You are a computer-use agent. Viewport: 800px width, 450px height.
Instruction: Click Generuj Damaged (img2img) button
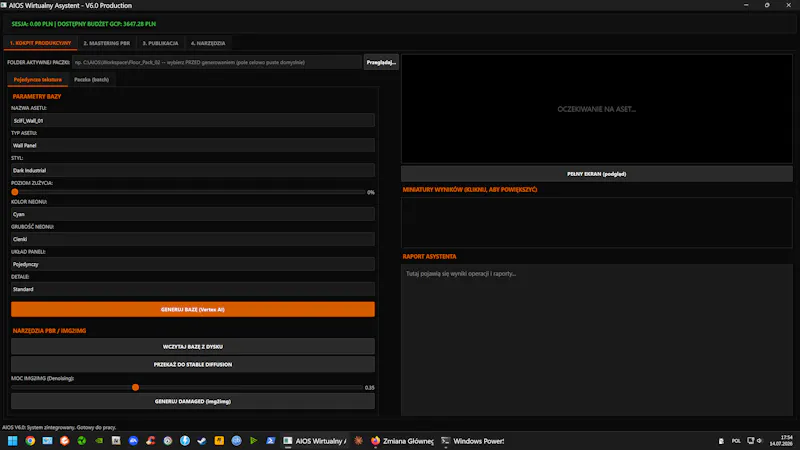click(193, 402)
